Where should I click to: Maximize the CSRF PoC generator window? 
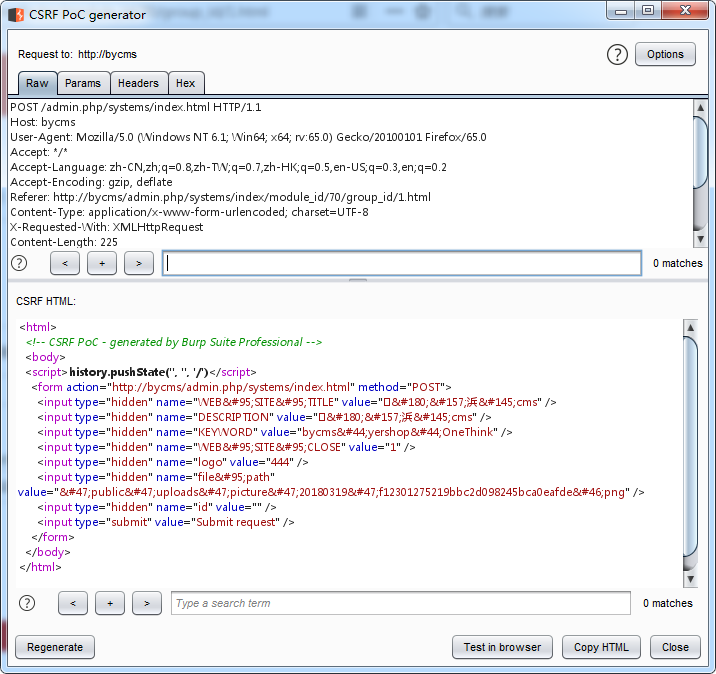coord(648,11)
